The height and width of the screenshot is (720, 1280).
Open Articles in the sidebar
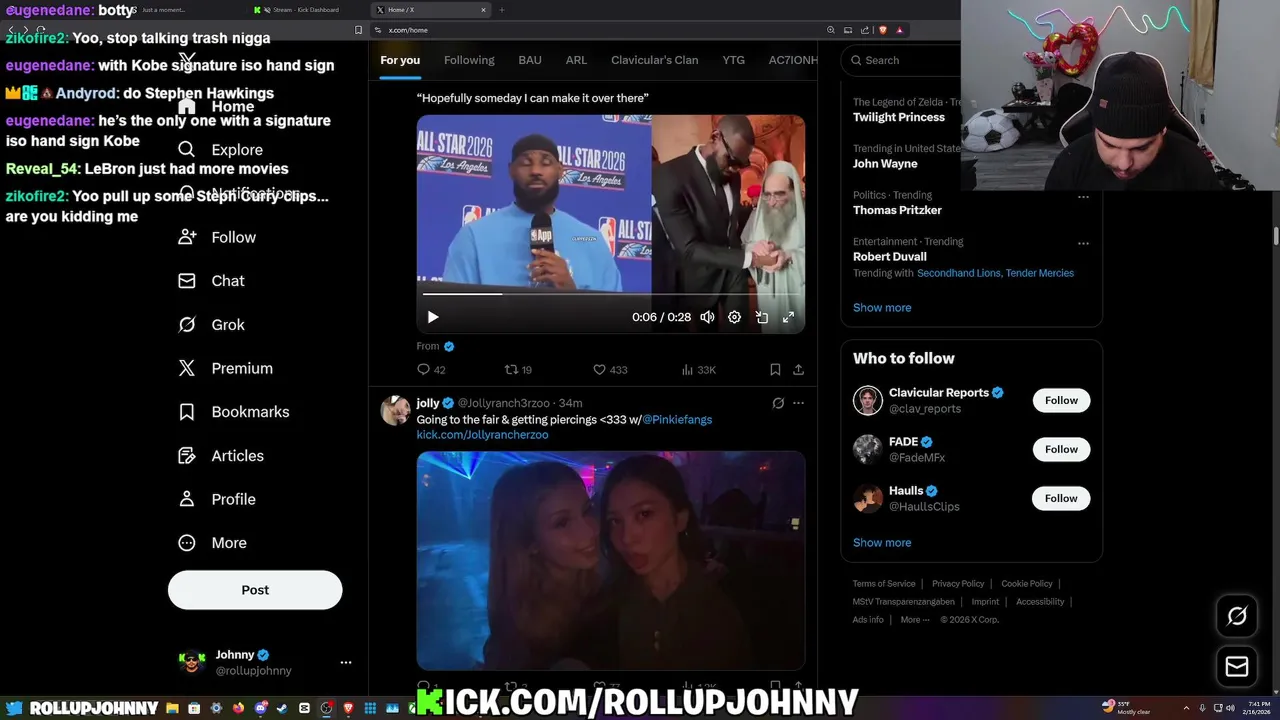pyautogui.click(x=221, y=456)
